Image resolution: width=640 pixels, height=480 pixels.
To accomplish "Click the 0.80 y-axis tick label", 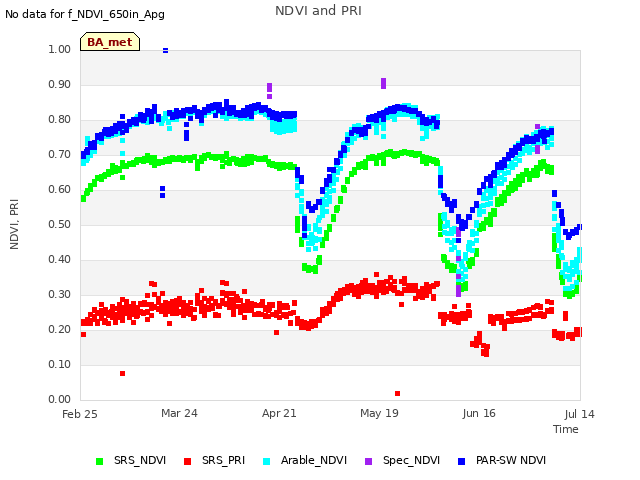I will 60,120.
